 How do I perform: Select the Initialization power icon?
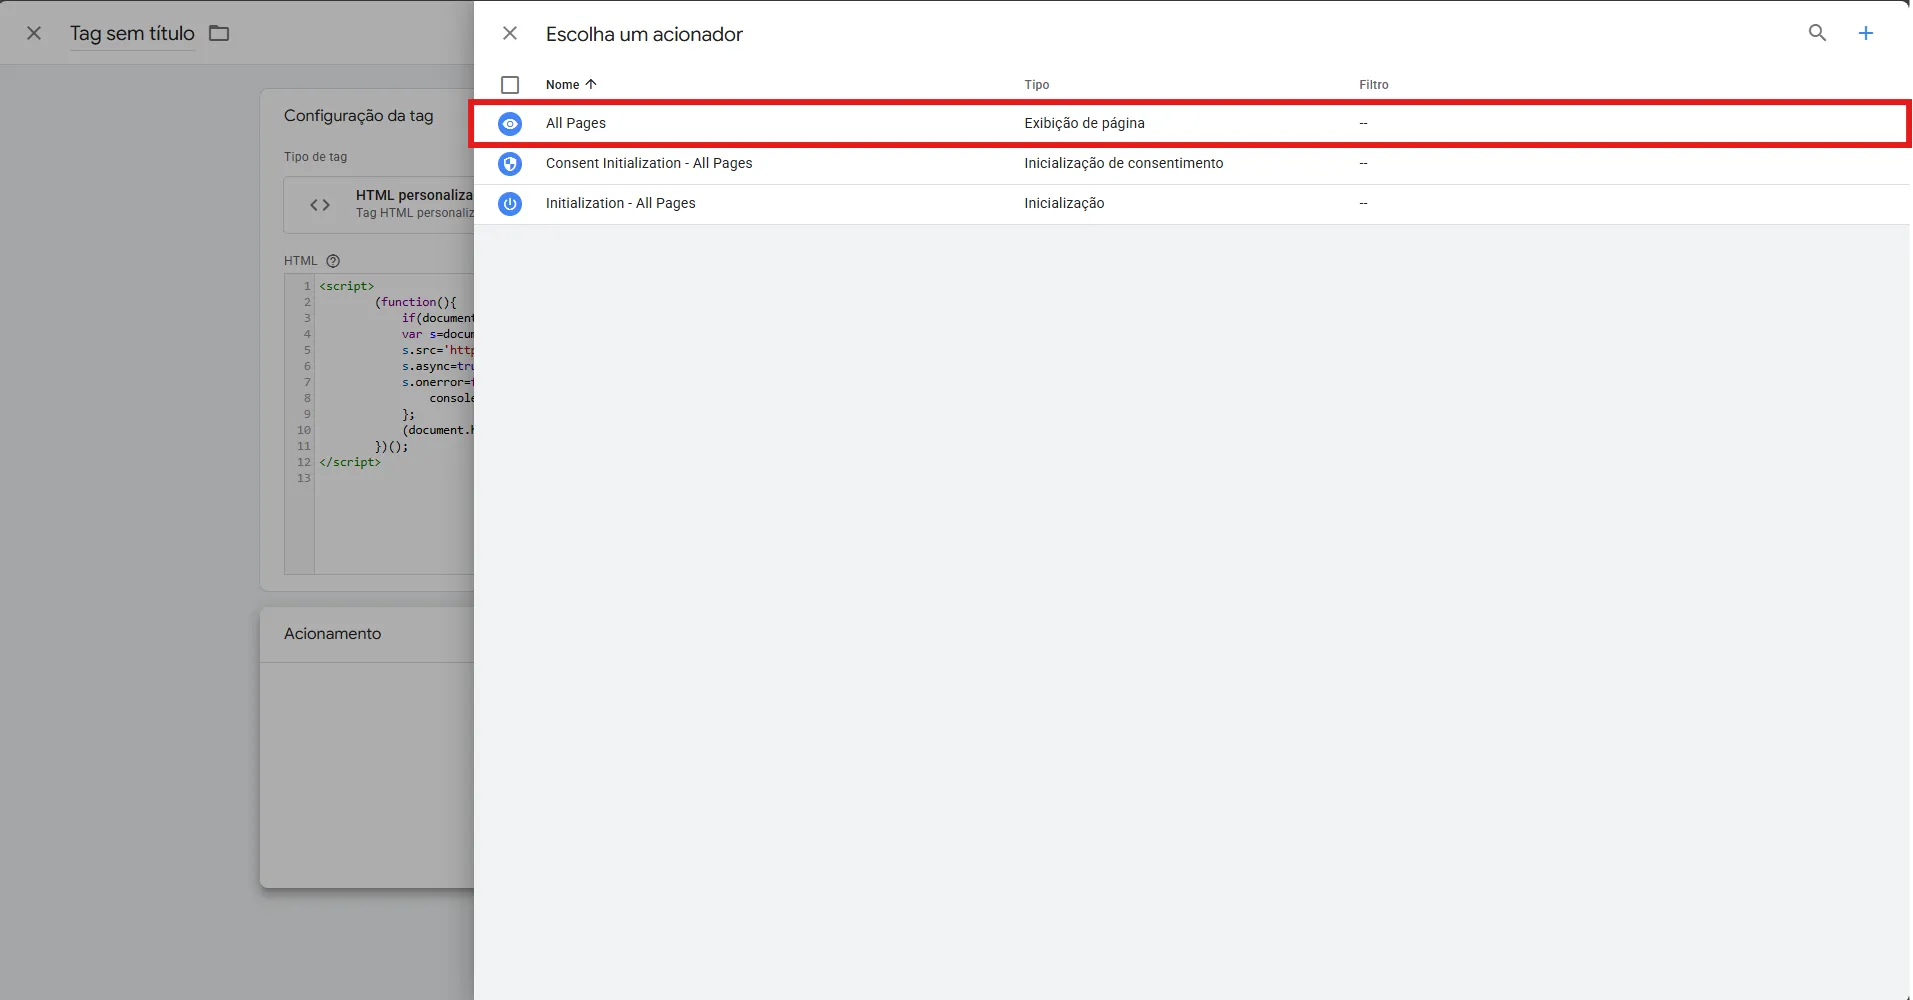point(510,204)
